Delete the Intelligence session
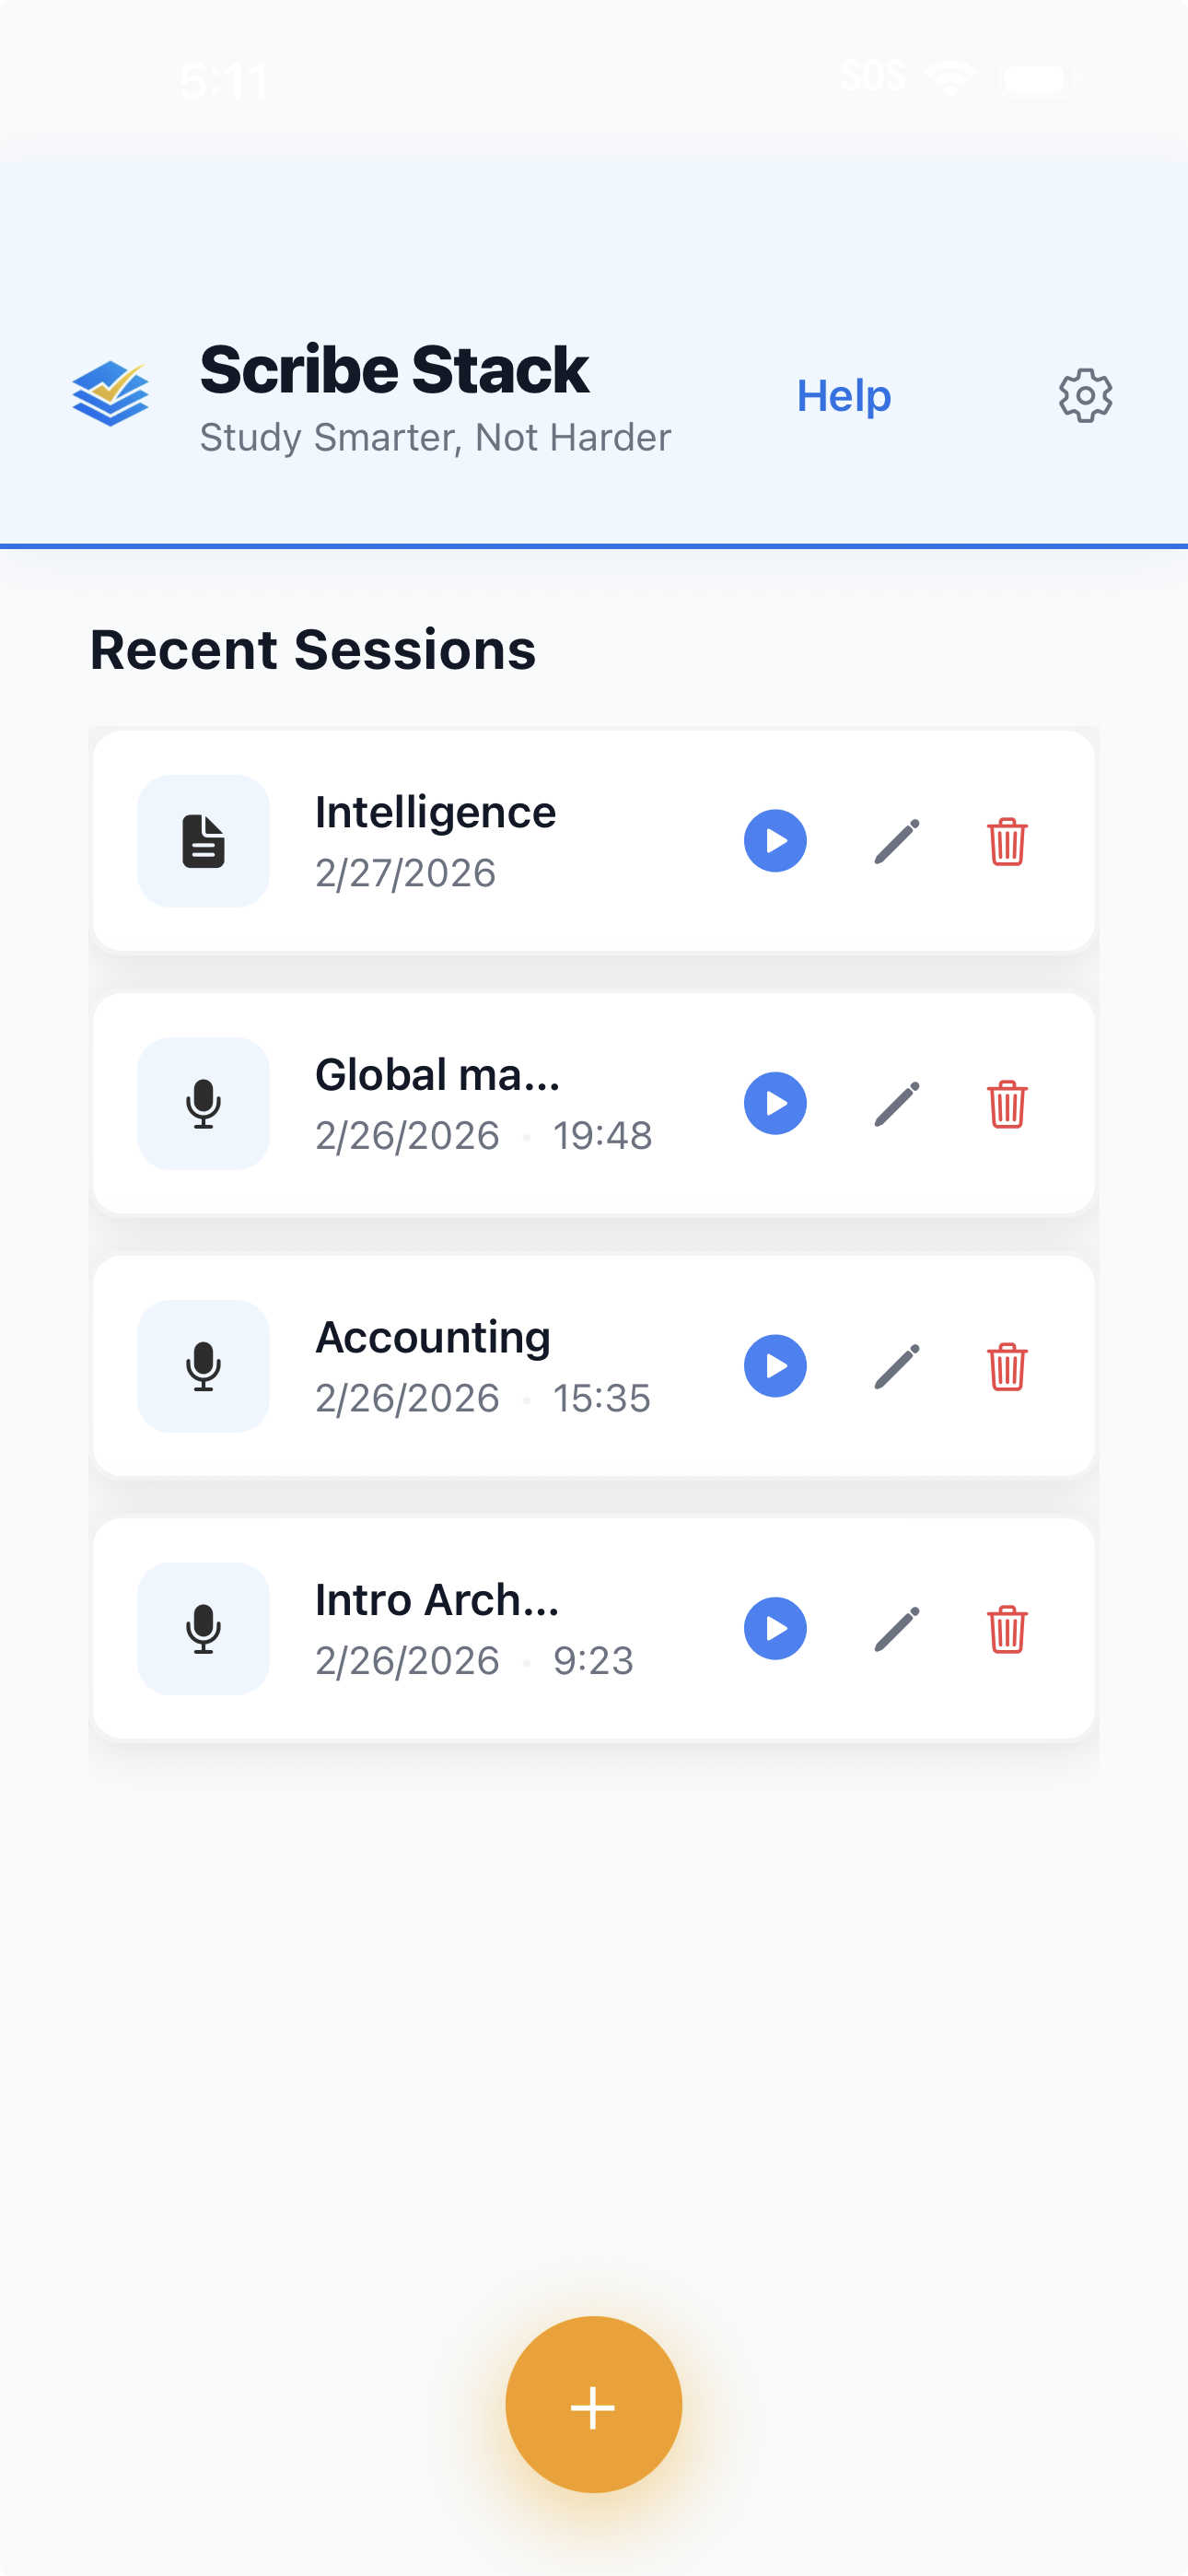 point(1007,841)
